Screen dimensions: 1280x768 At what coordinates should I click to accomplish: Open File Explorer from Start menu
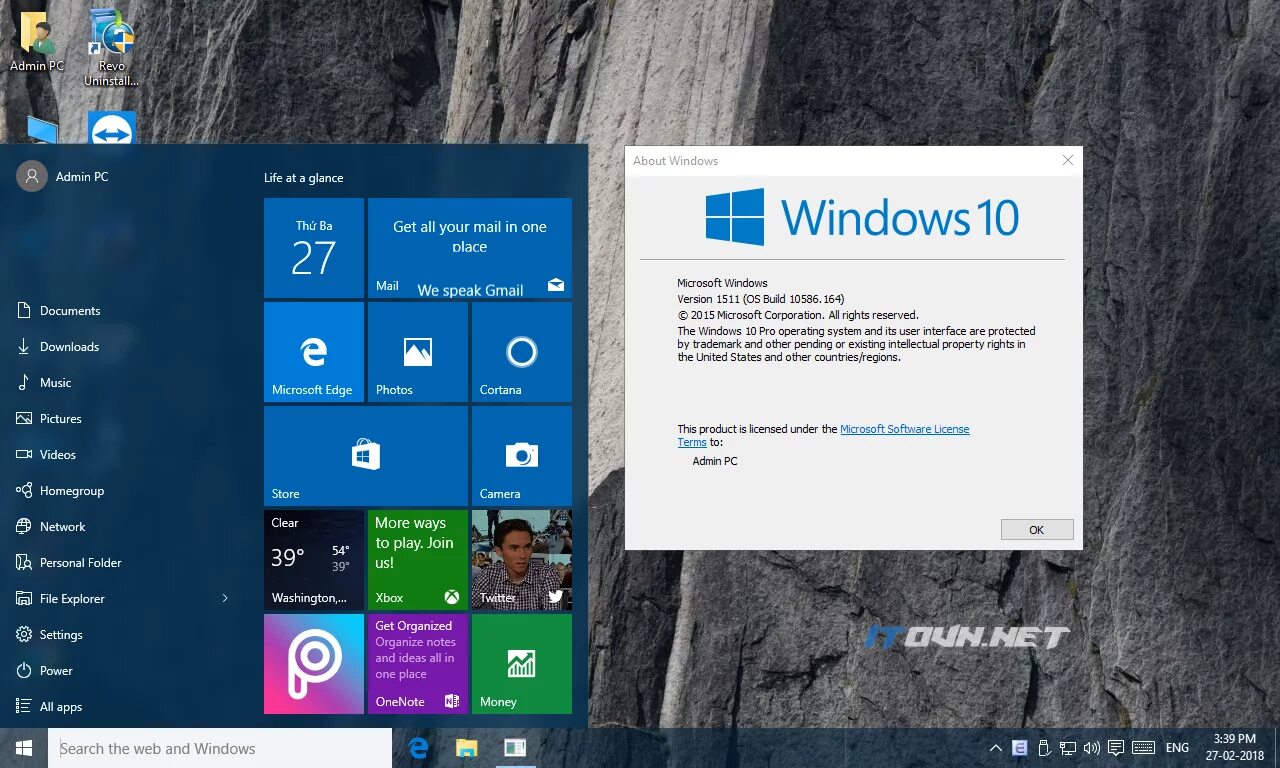(61, 599)
